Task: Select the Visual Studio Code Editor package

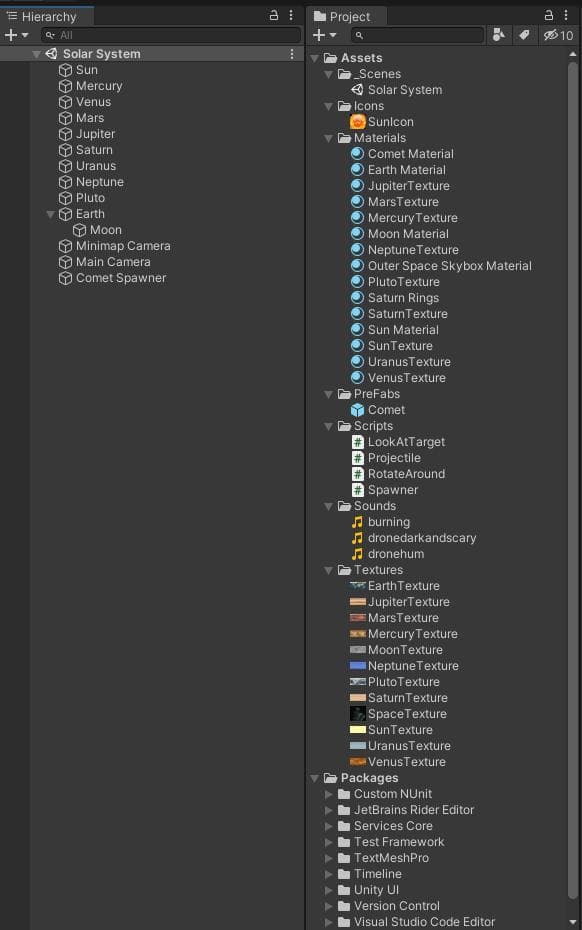Action: (x=424, y=922)
